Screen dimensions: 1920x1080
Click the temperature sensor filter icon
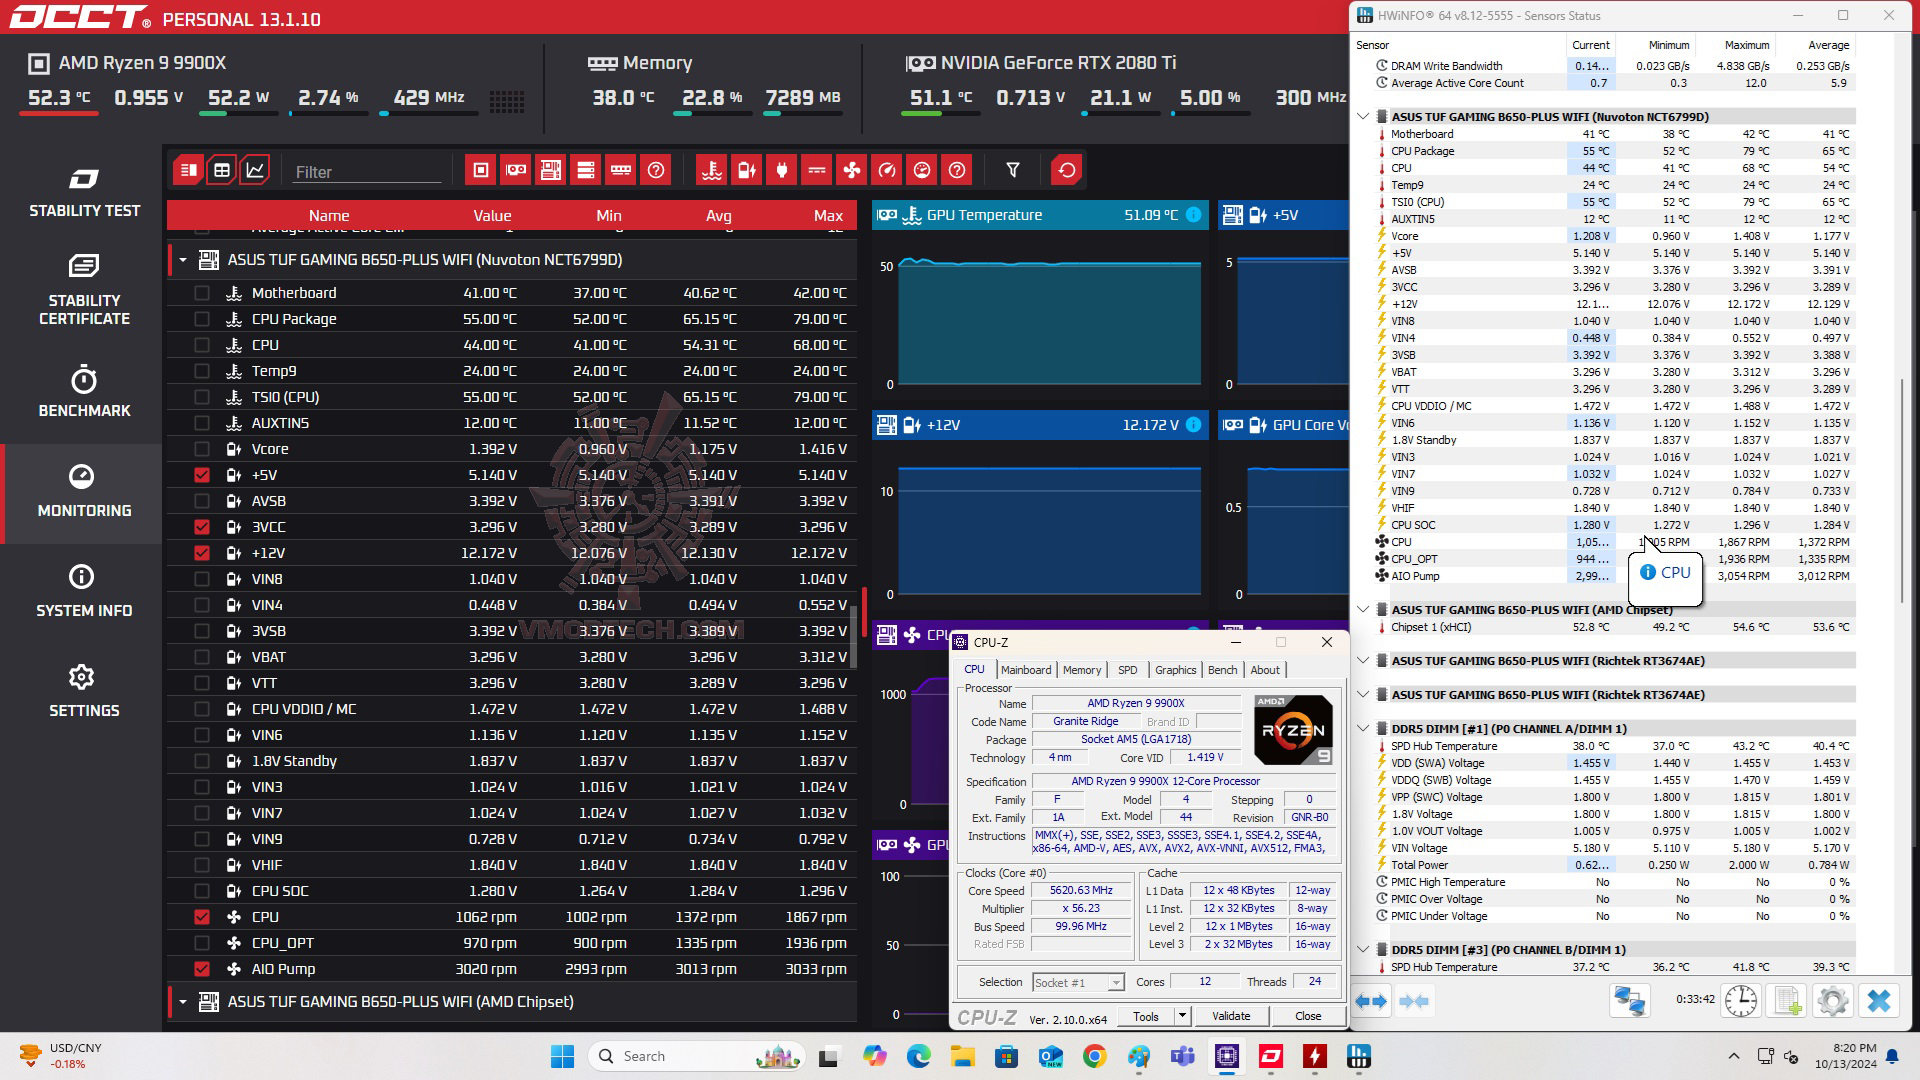coord(711,170)
